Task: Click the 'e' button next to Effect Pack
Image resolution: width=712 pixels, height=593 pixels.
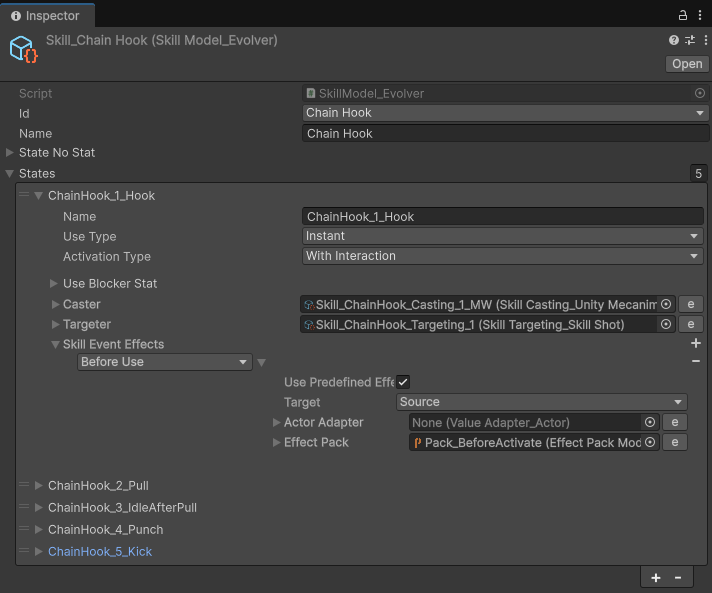Action: [675, 442]
